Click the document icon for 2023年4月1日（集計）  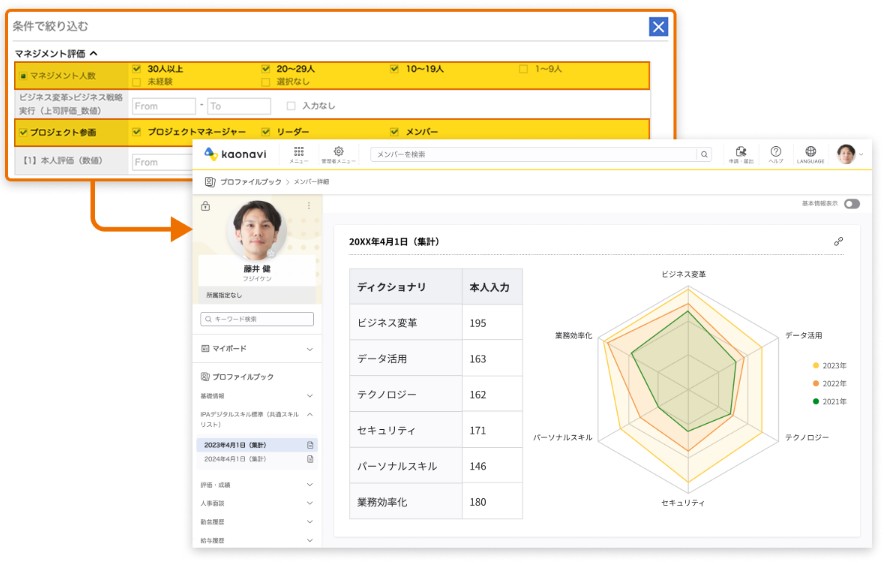(310, 445)
